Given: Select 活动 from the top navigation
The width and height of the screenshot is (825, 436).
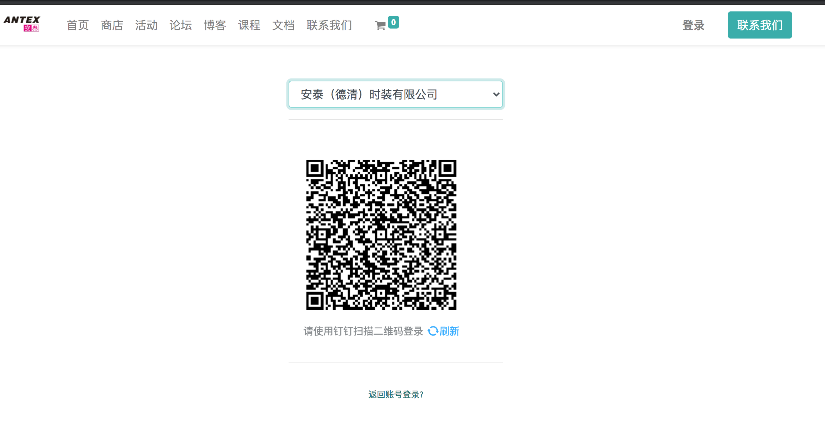Looking at the screenshot, I should [x=146, y=26].
